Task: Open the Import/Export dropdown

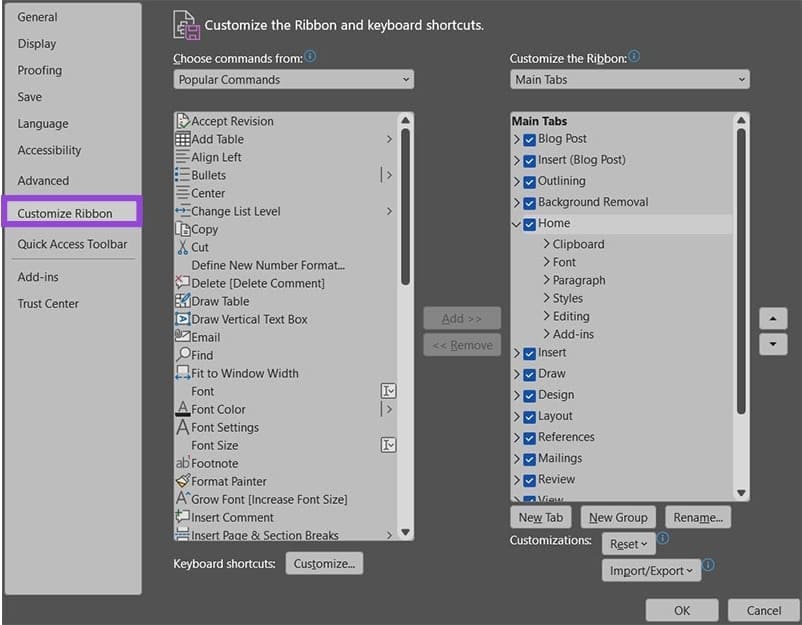Action: 651,571
